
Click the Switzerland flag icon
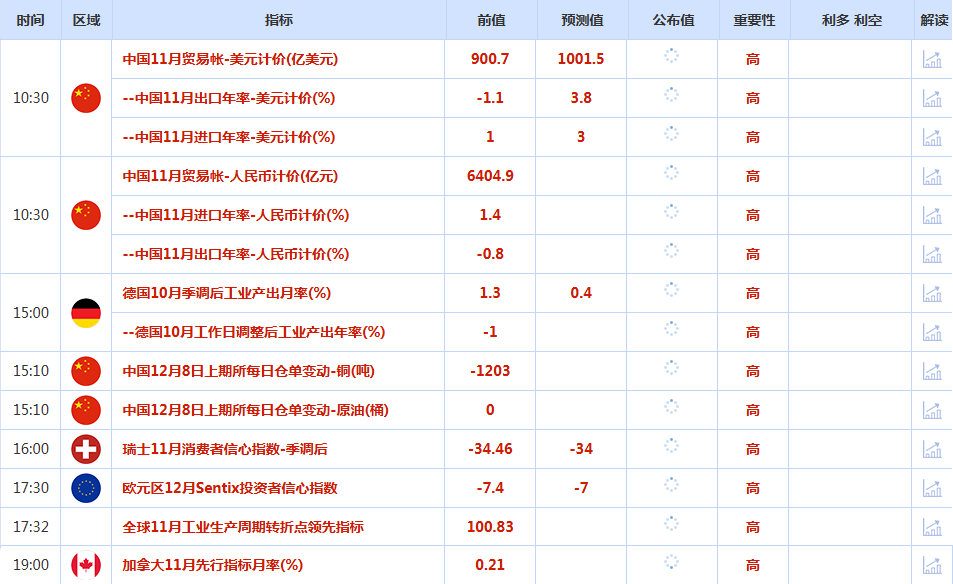[x=85, y=449]
